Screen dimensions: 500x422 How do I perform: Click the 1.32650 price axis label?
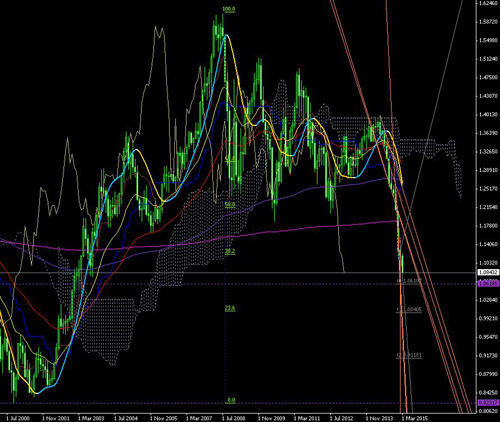point(488,152)
